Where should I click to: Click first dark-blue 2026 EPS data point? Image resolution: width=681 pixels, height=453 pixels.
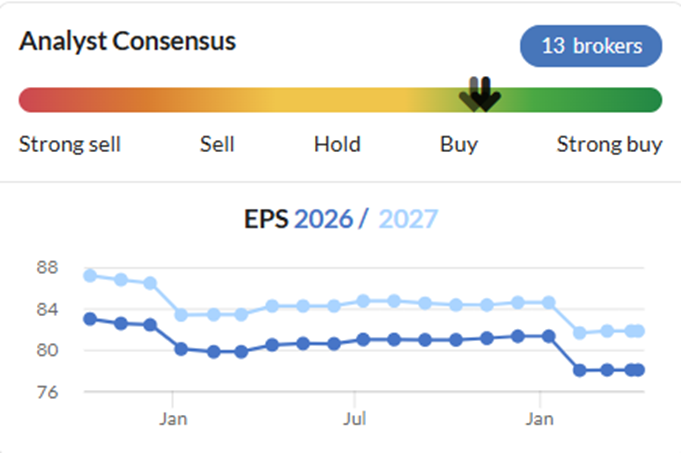pos(90,319)
